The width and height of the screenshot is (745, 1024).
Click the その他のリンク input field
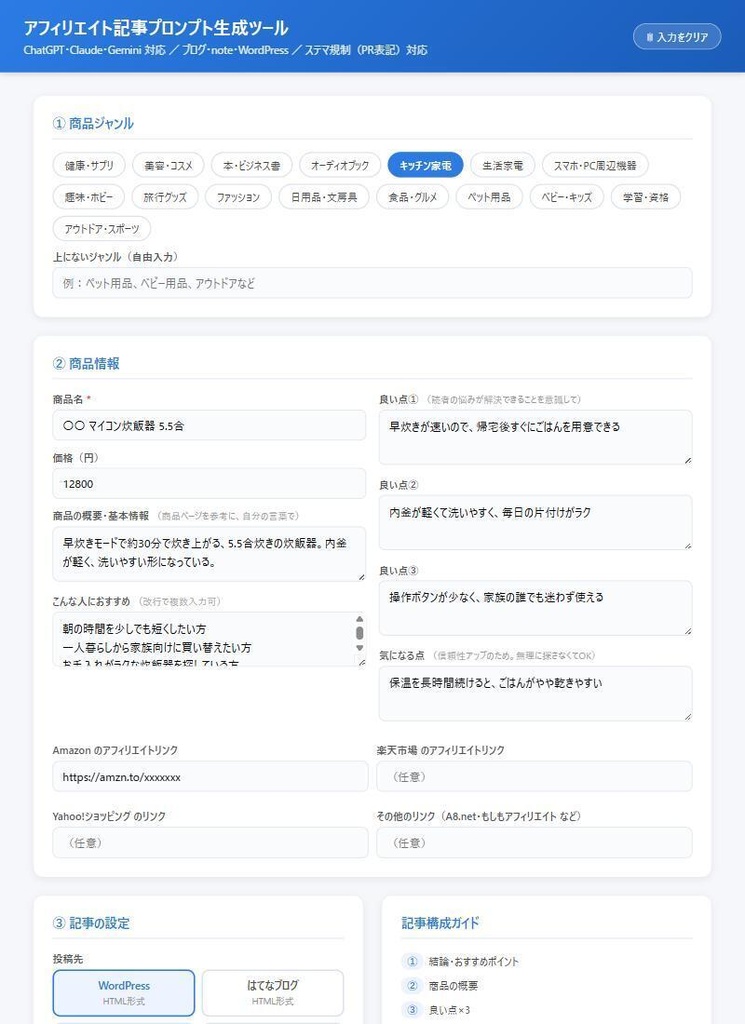(534, 842)
